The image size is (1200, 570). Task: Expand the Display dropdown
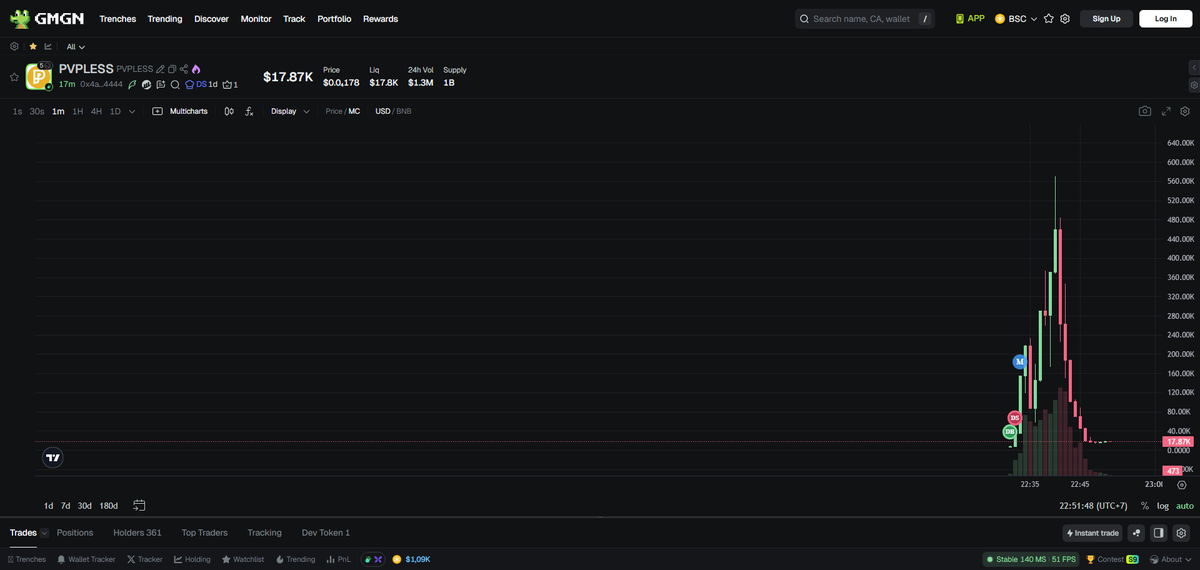(290, 111)
